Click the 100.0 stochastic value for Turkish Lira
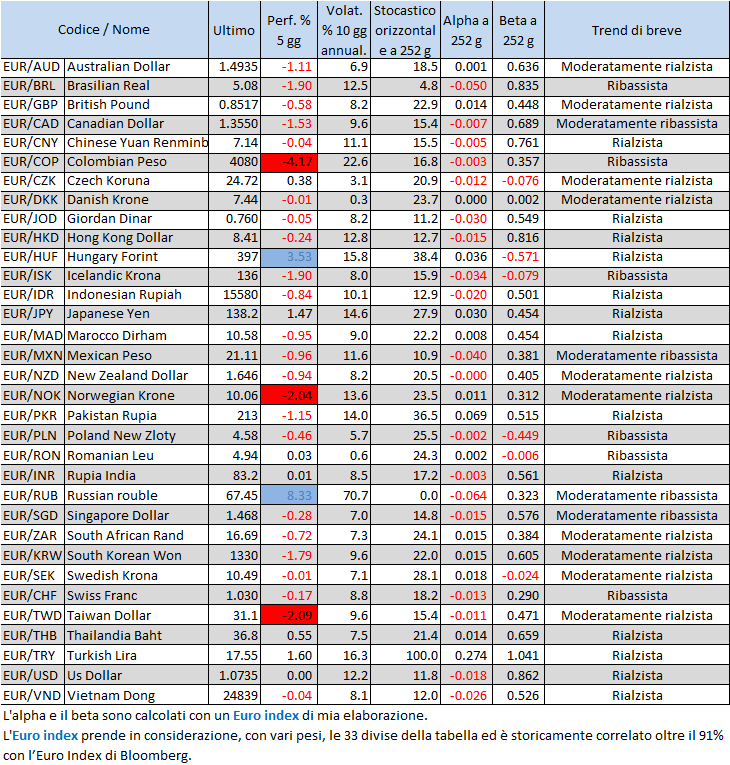The width and height of the screenshot is (730, 765). (405, 656)
